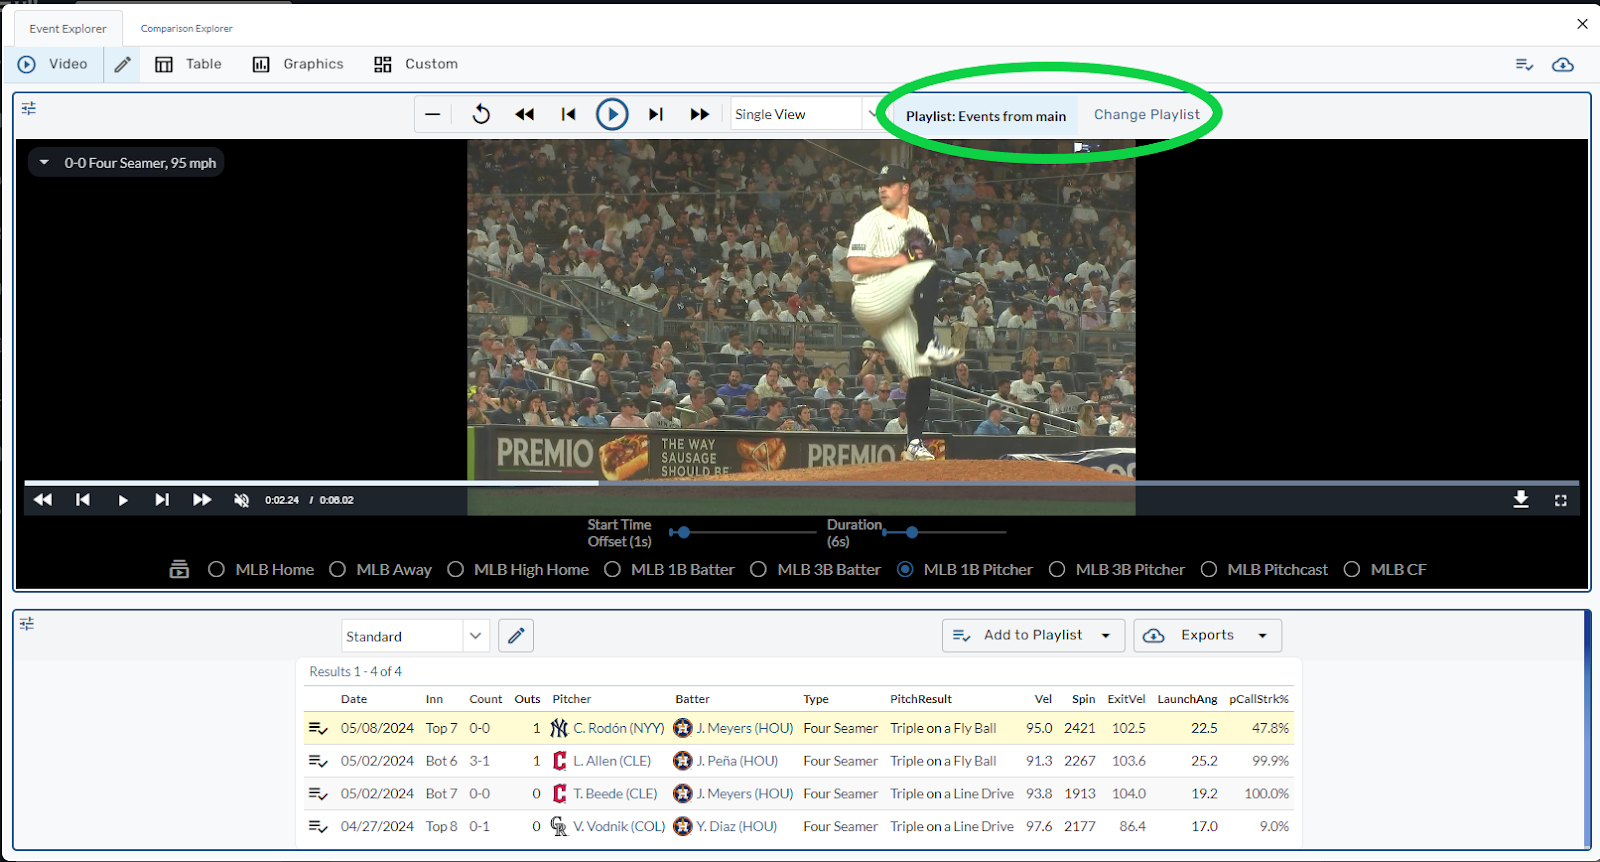Download the video clip using download icon
The width and height of the screenshot is (1600, 862).
(x=1520, y=500)
